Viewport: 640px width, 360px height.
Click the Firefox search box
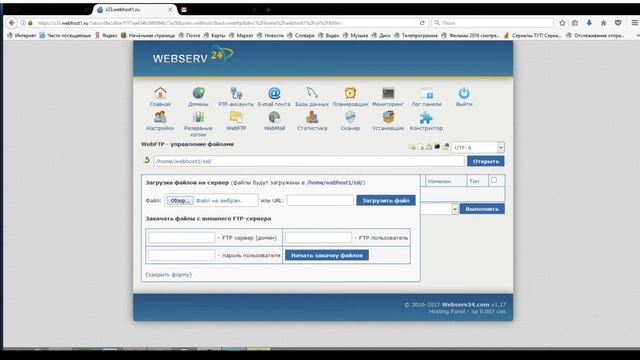493,23
